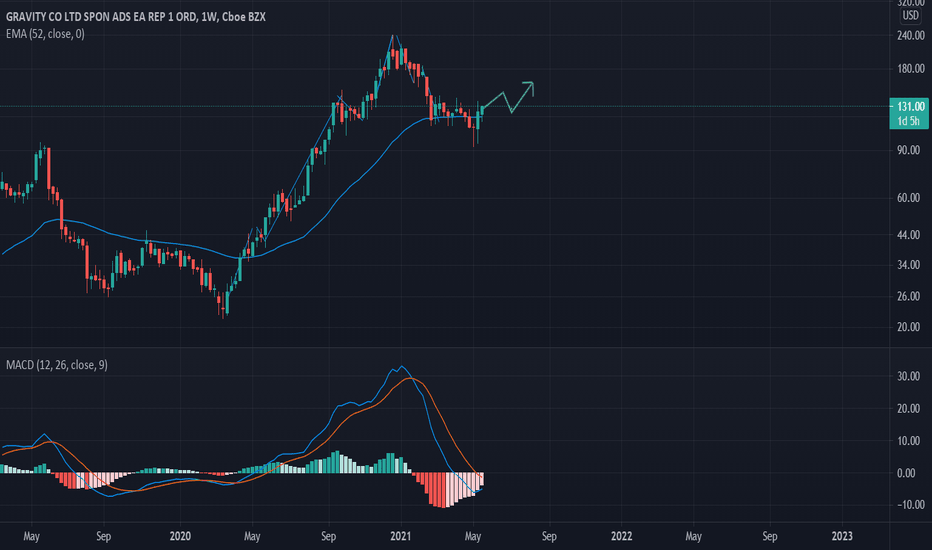The image size is (932, 550).
Task: Select the MACD (12, 26, close, 9) indicator label
Action: coord(57,364)
